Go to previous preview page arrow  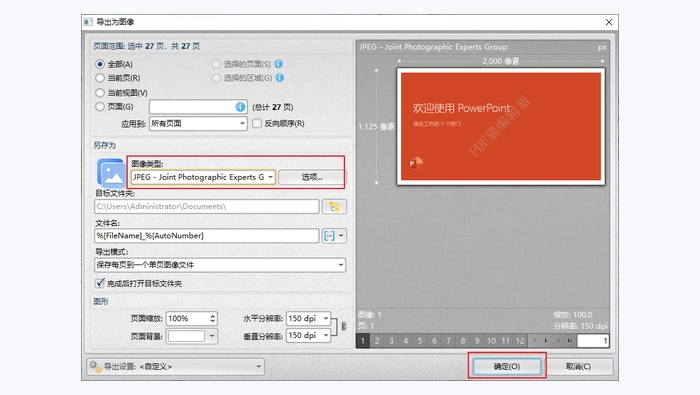(534, 341)
